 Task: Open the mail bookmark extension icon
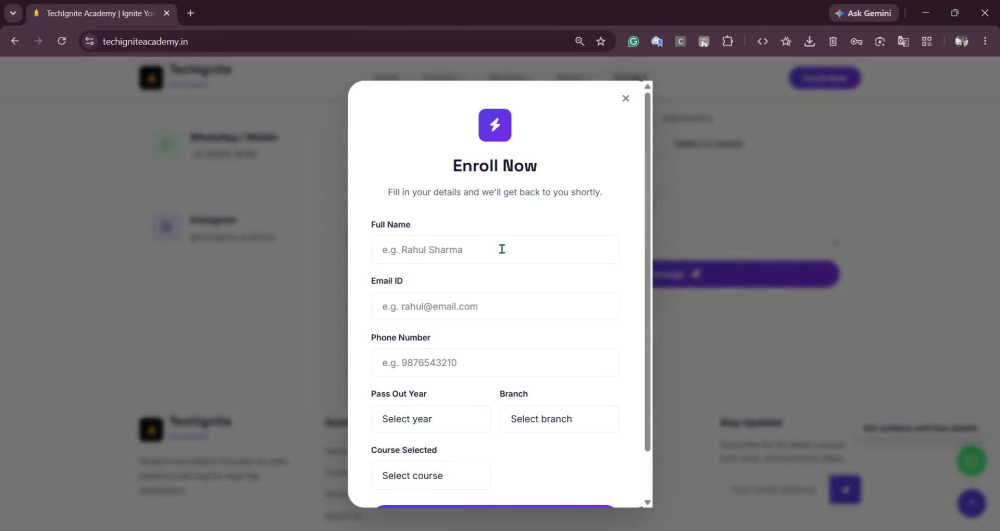point(657,41)
